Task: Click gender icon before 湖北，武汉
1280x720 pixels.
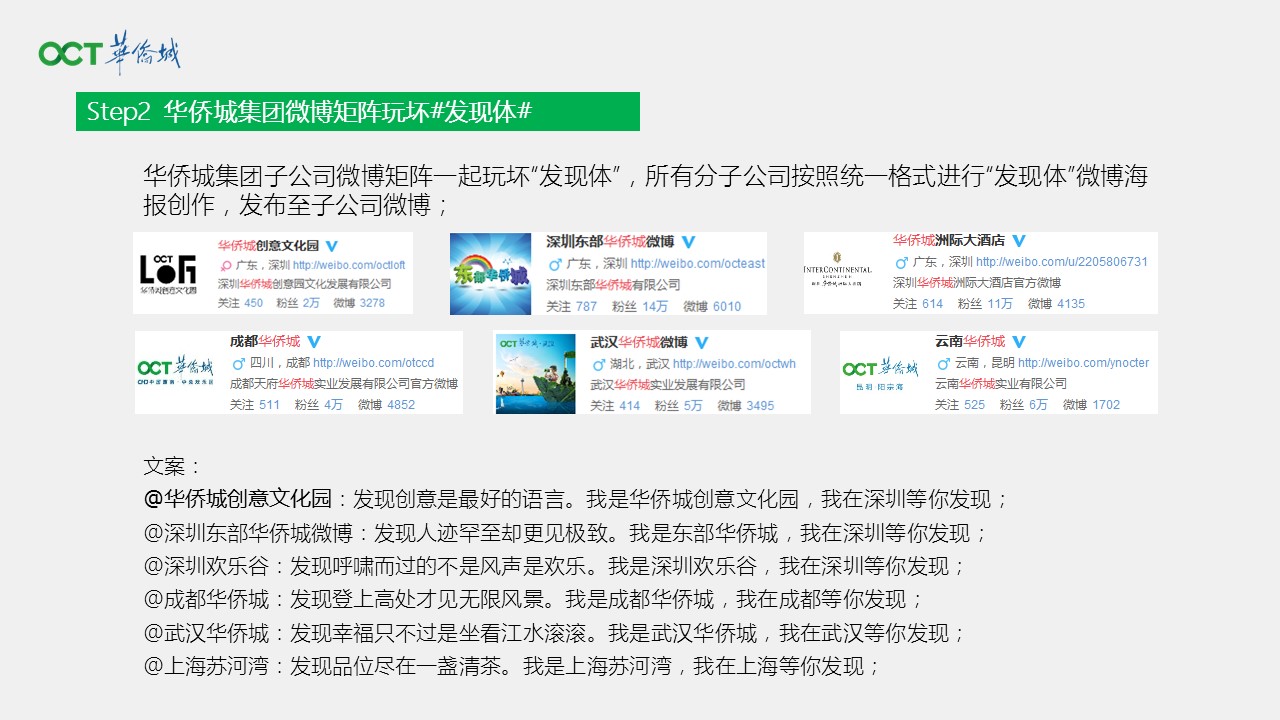Action: pyautogui.click(x=597, y=364)
